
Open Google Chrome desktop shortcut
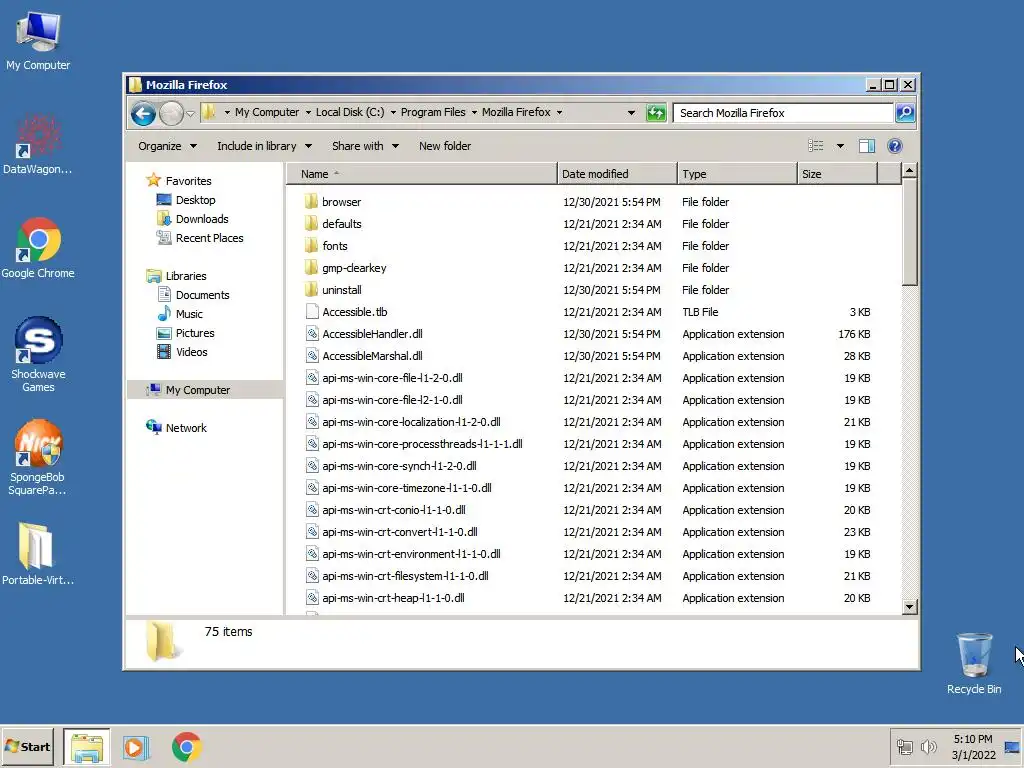(x=38, y=248)
